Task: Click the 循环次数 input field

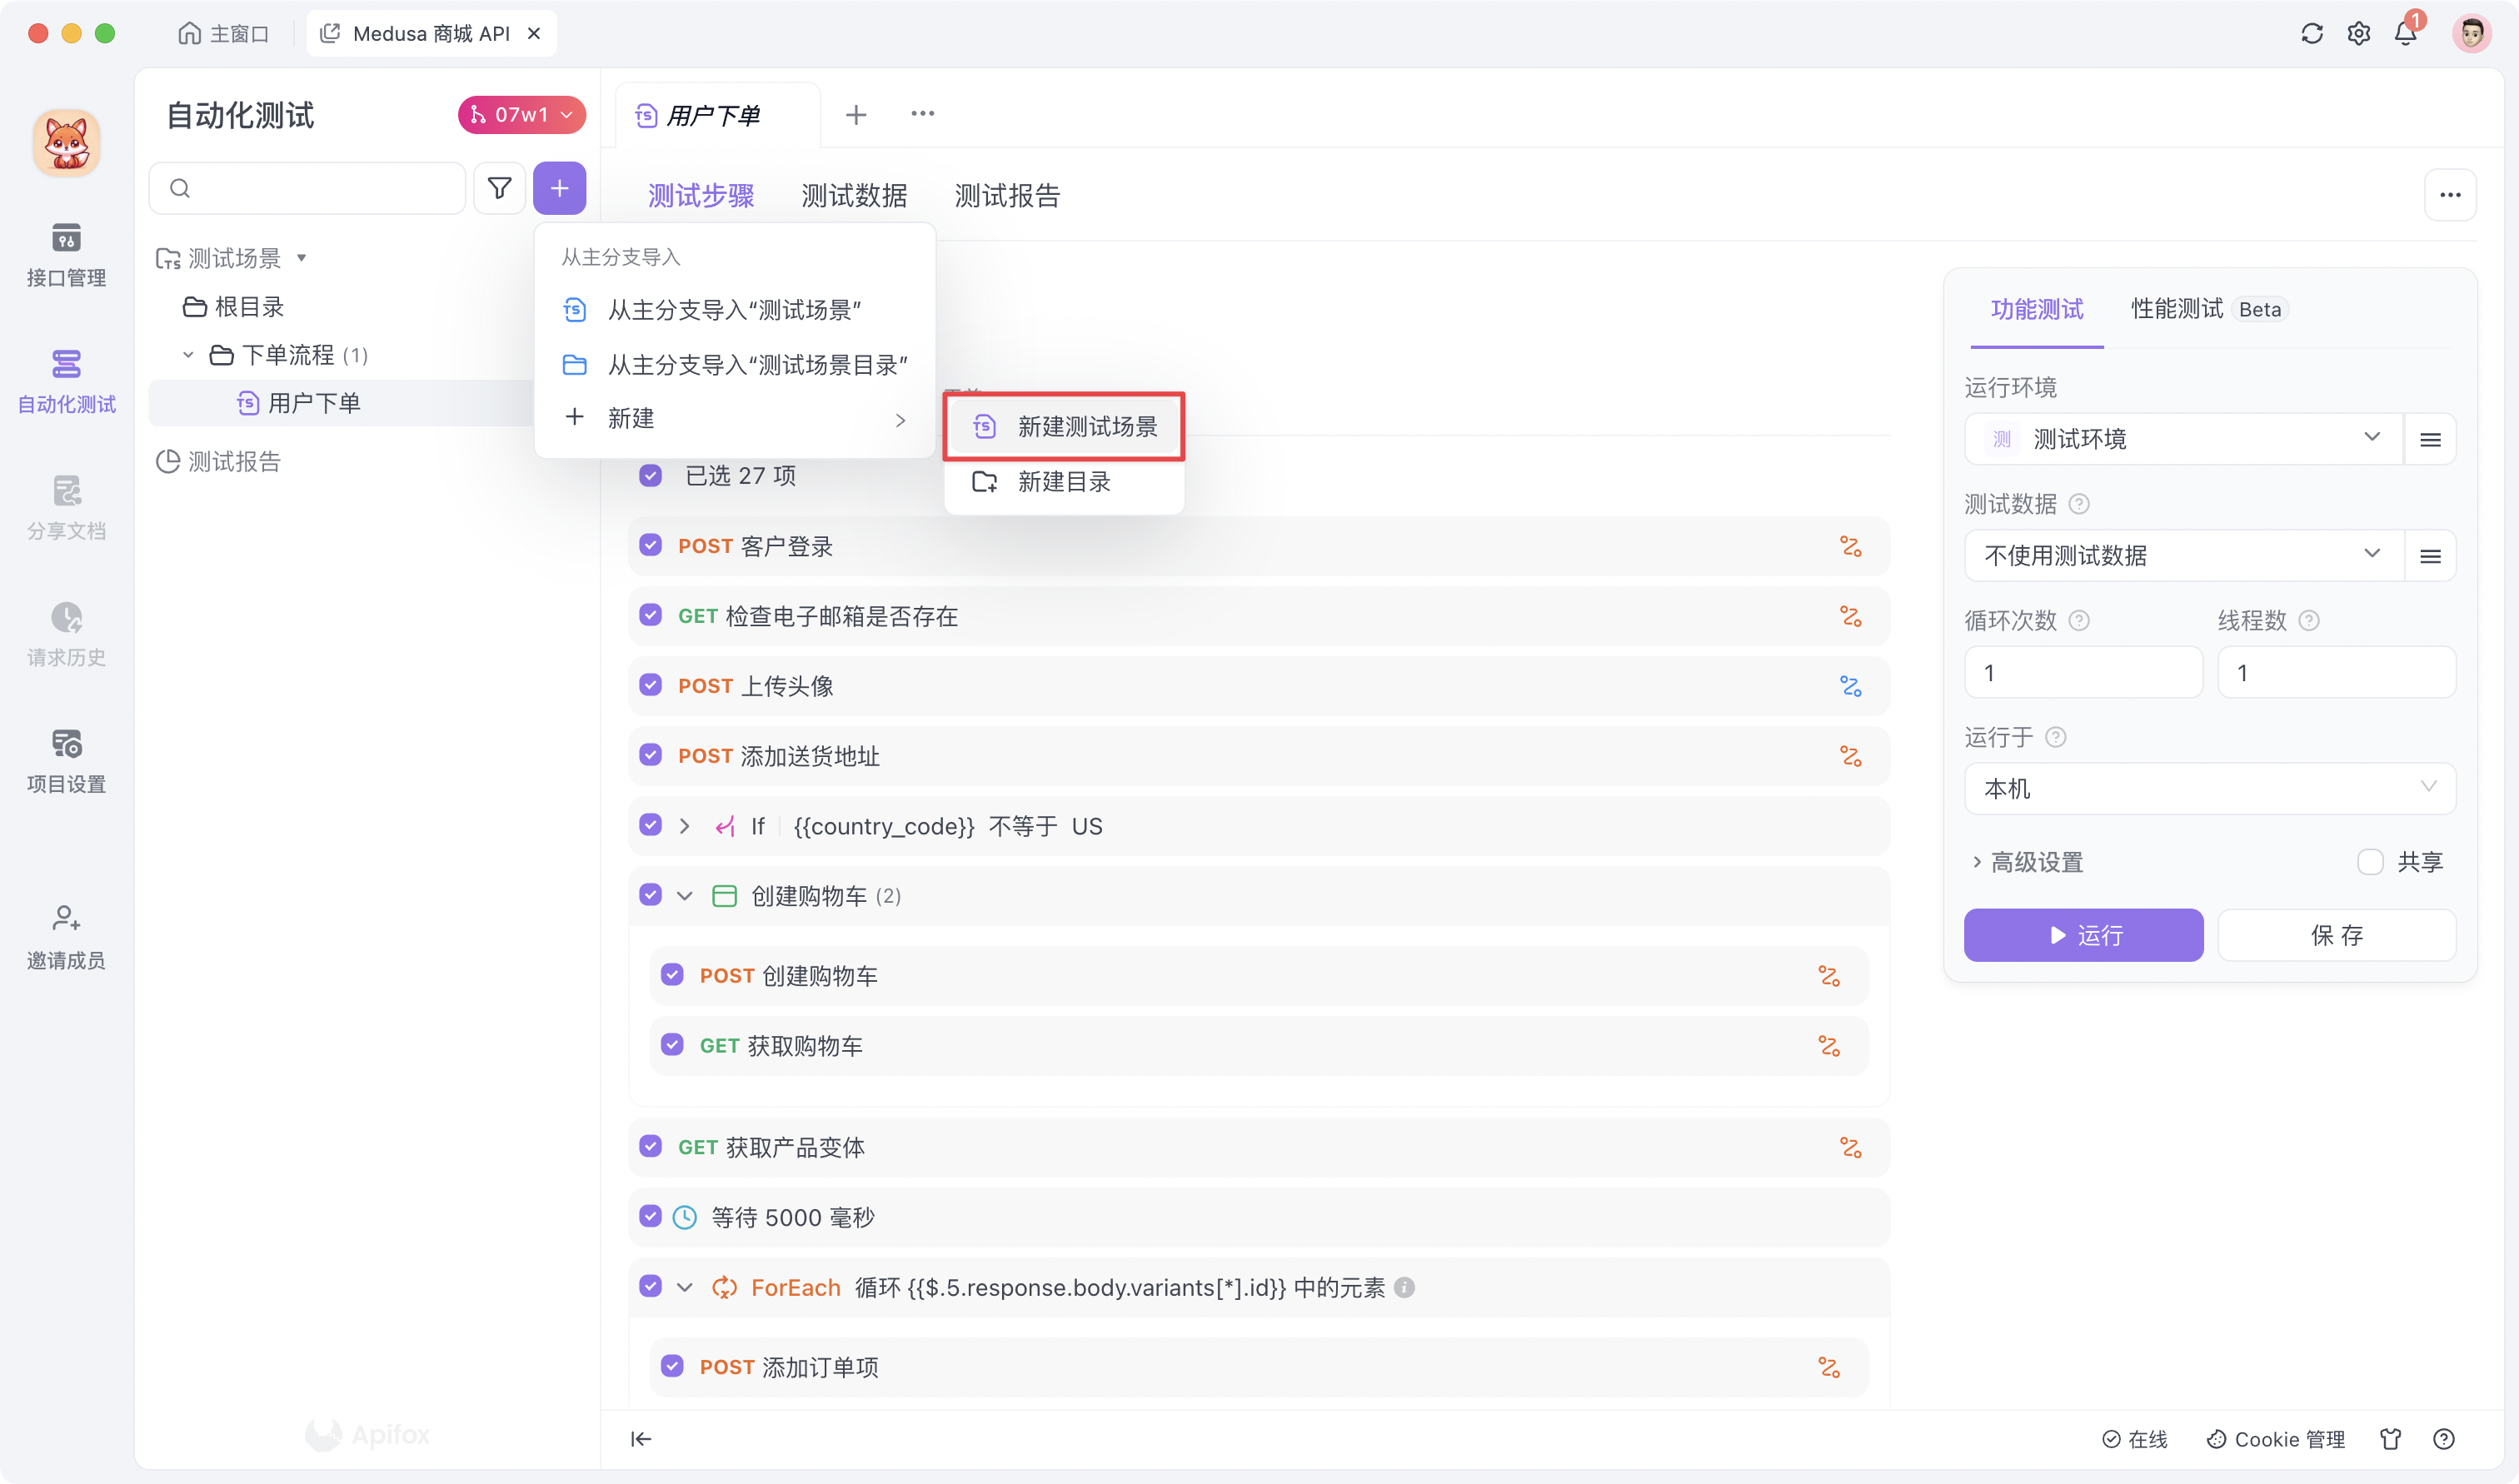Action: (x=2083, y=672)
